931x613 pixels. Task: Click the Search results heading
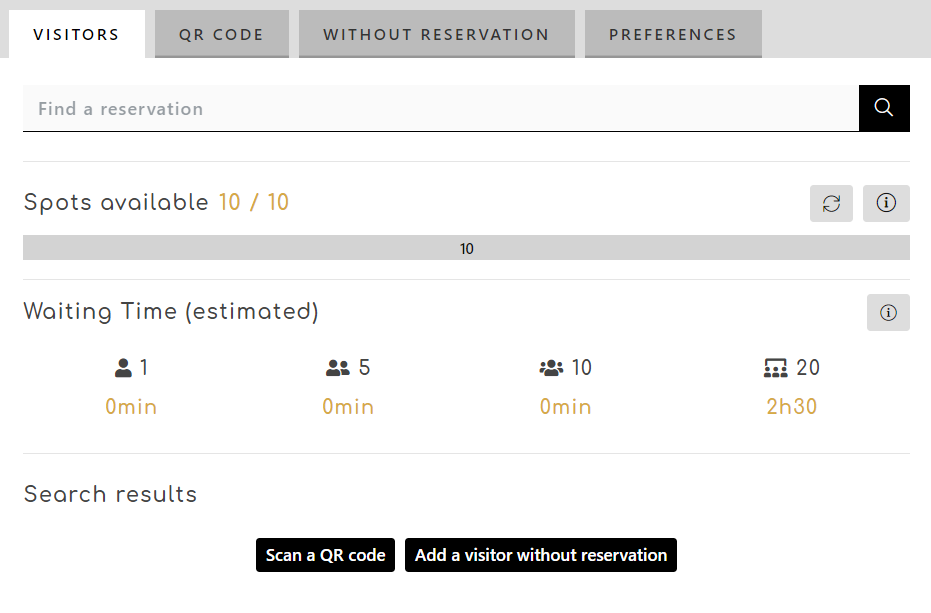110,494
